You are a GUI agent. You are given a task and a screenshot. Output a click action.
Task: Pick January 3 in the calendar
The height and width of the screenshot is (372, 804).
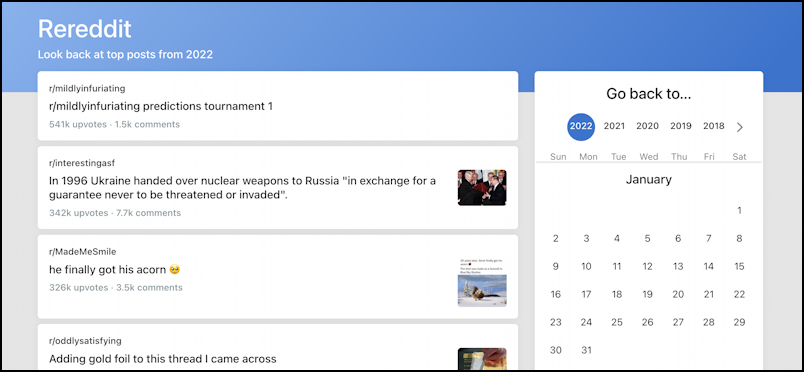pyautogui.click(x=586, y=239)
